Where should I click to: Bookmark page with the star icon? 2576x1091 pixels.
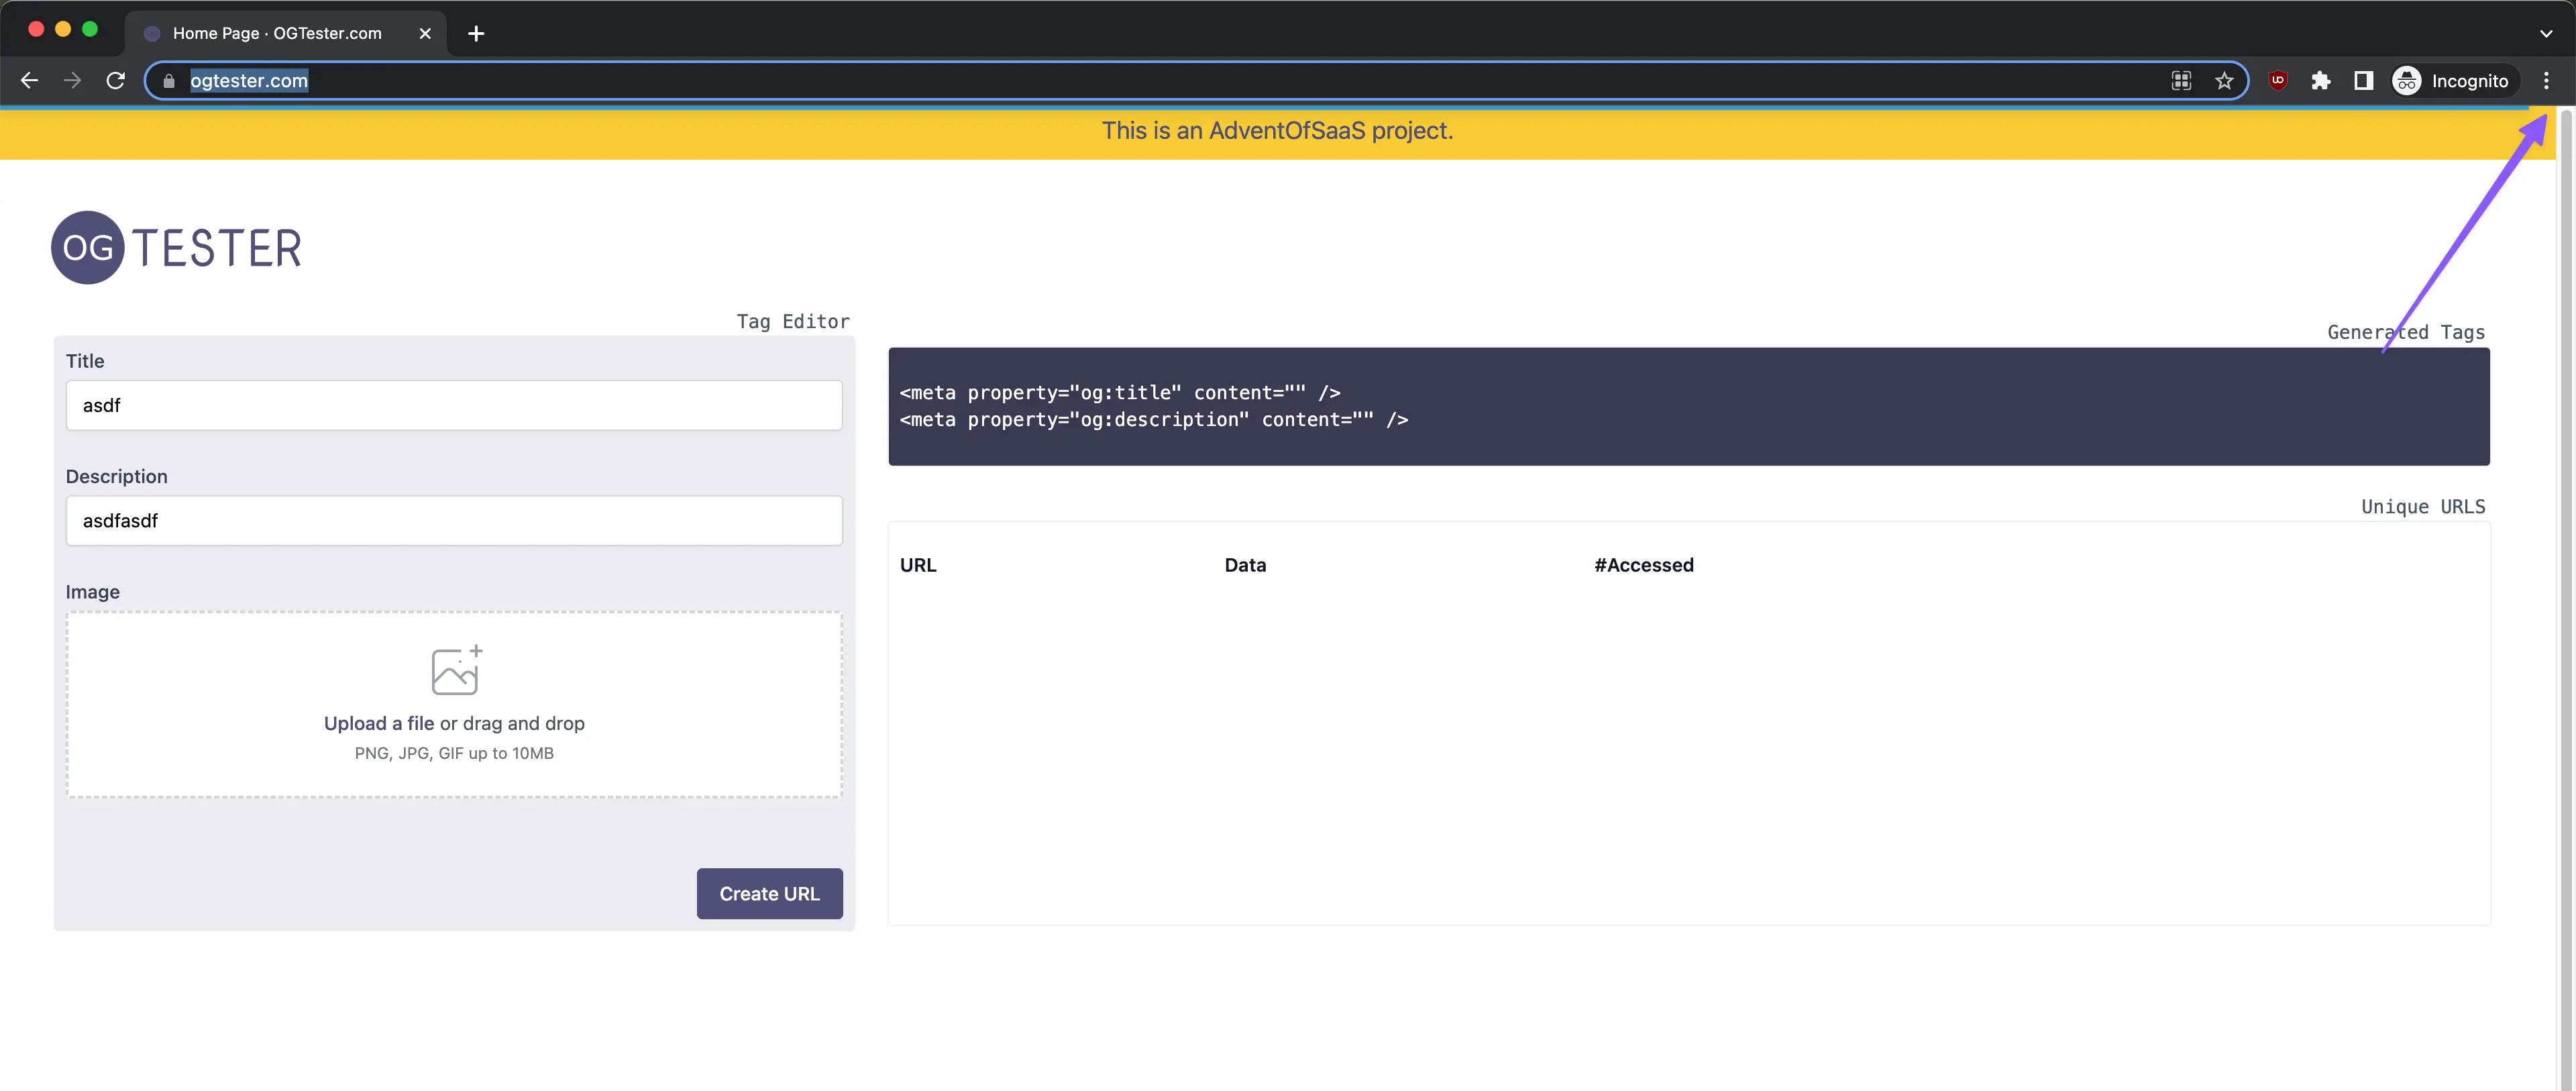click(x=2224, y=81)
